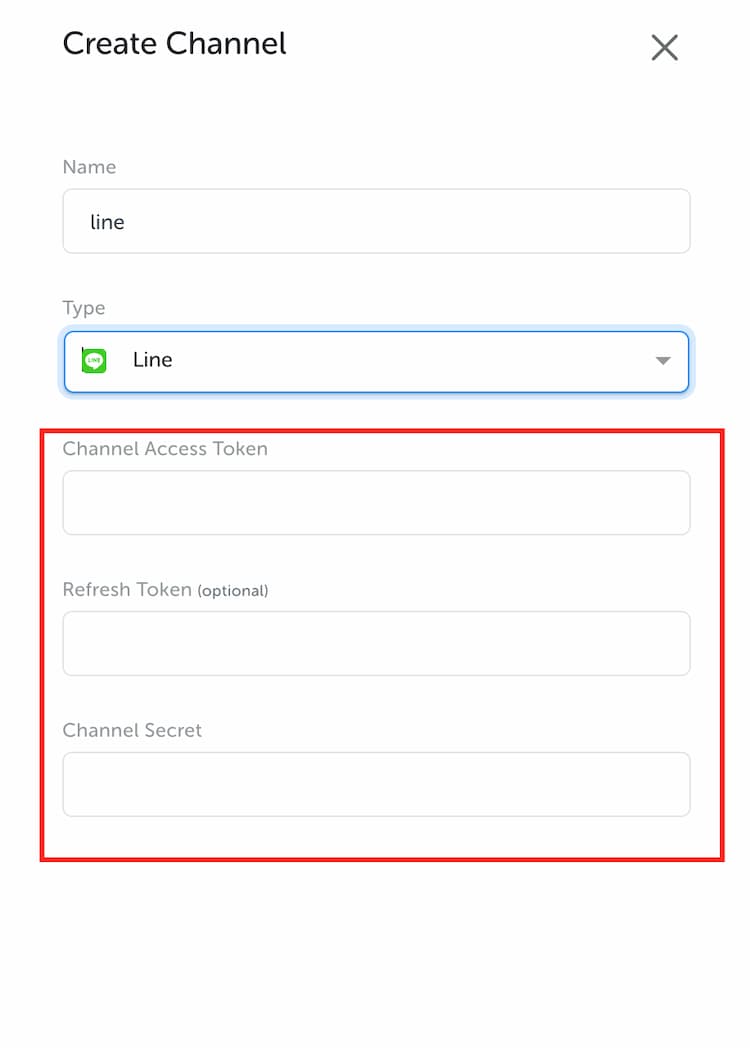
Task: Close the Create Channel dialog
Action: tap(664, 47)
